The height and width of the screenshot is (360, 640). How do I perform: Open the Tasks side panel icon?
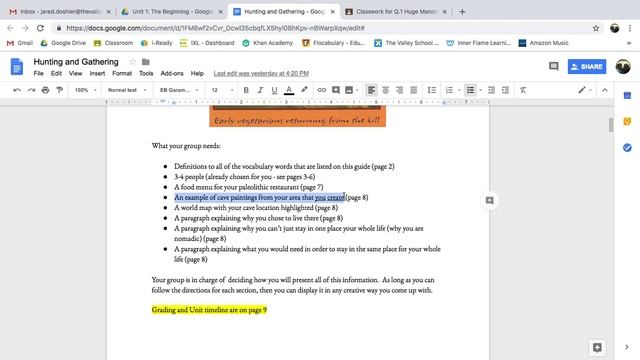tap(627, 147)
